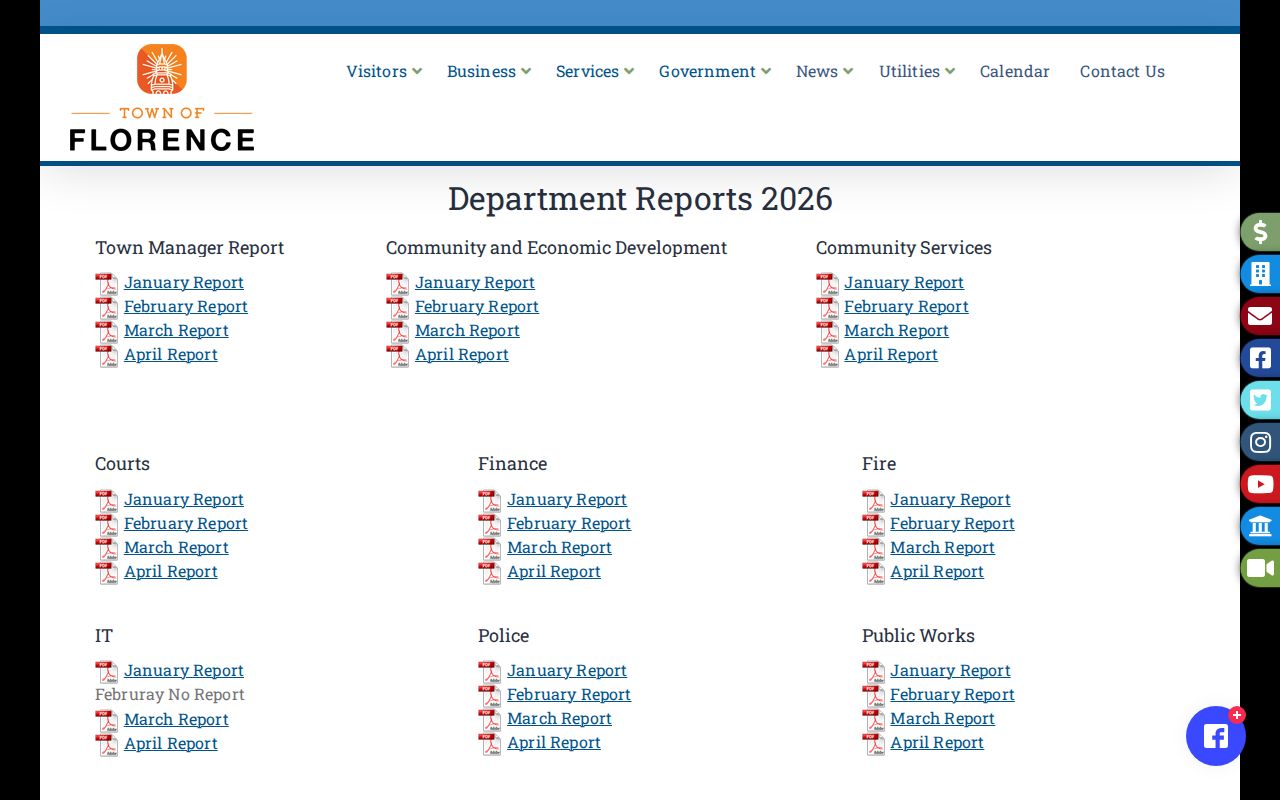Expand the Business dropdown menu

(489, 71)
